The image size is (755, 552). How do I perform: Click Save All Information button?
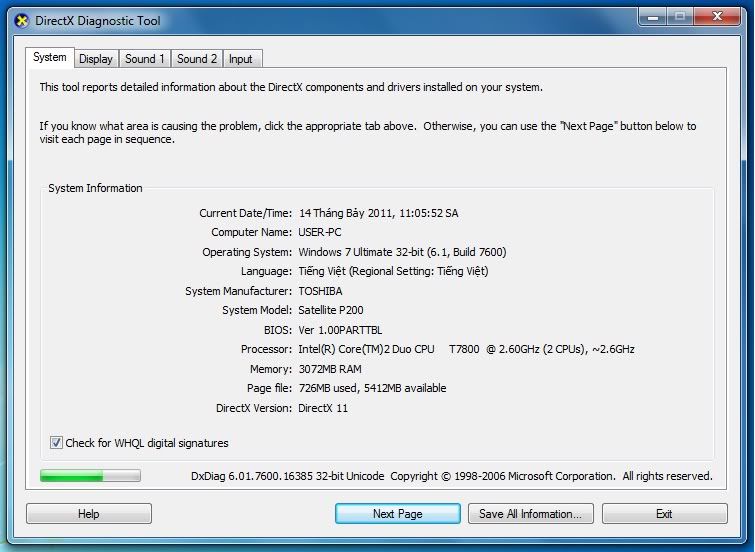click(531, 513)
